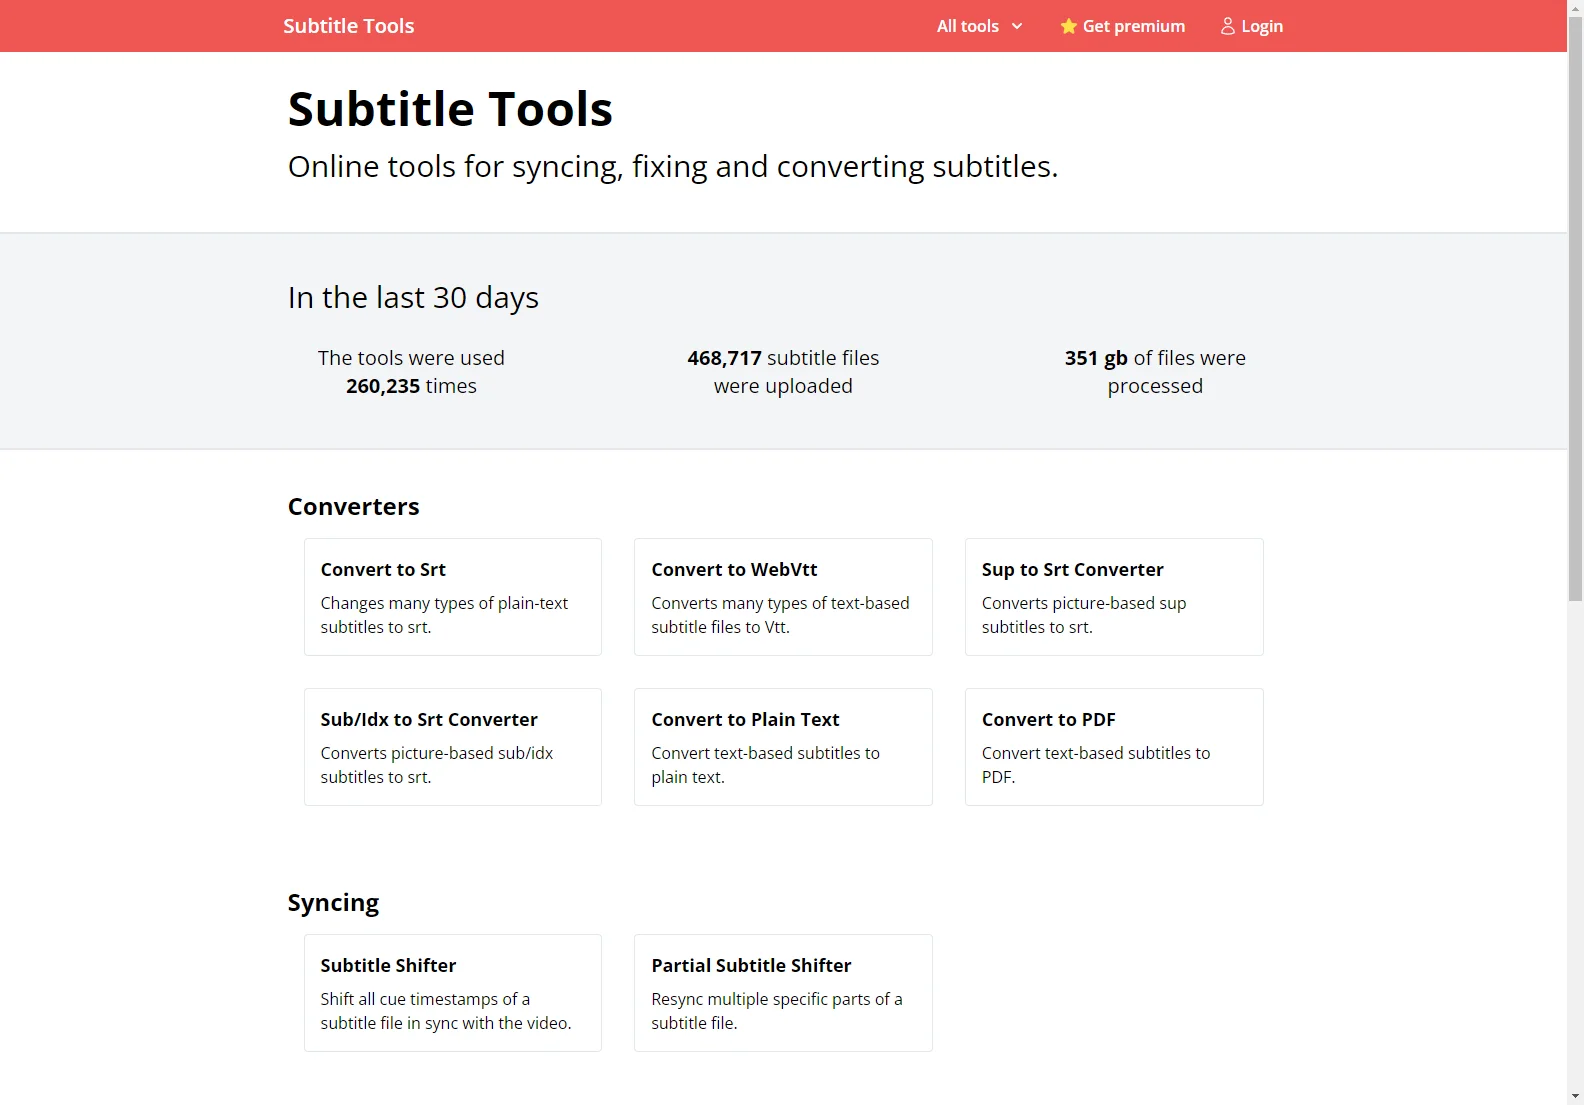
Task: Open the Convert to Srt tool
Action: pyautogui.click(x=453, y=597)
